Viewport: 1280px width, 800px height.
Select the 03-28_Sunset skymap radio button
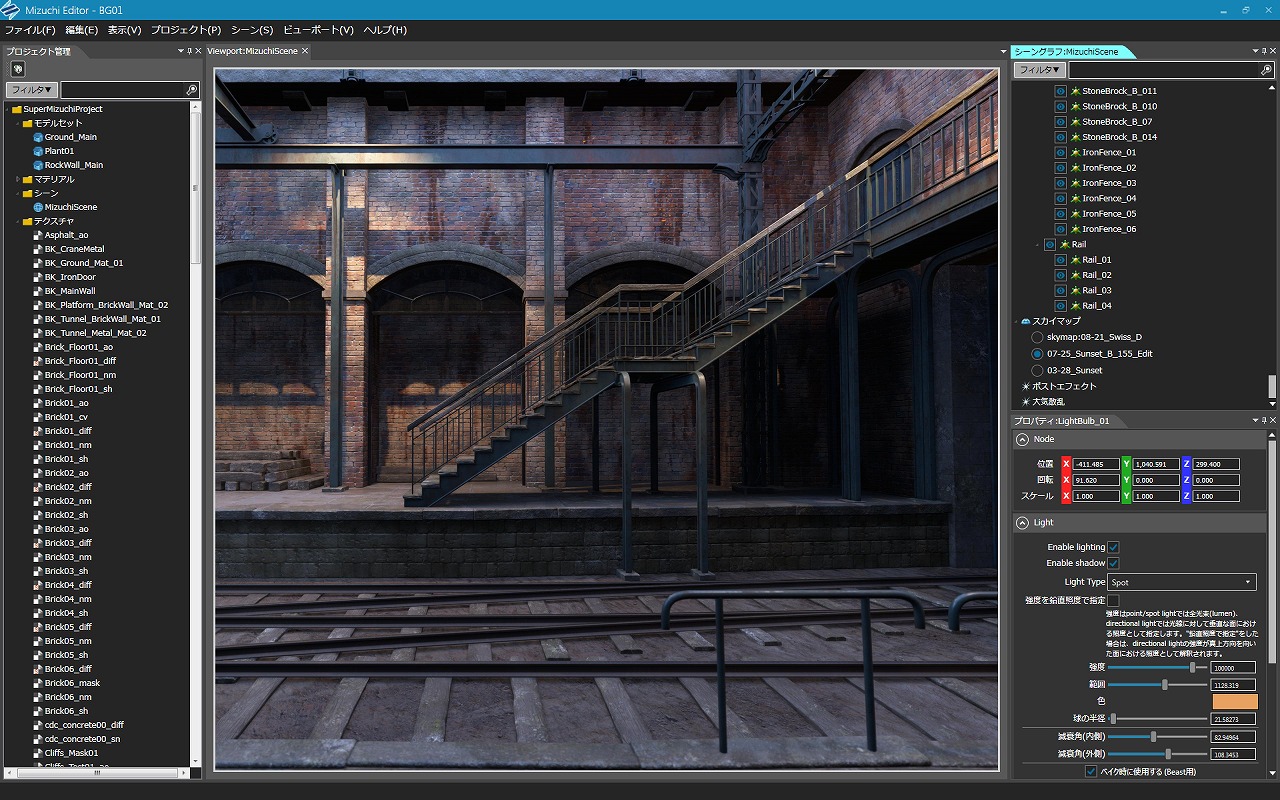(x=1037, y=371)
